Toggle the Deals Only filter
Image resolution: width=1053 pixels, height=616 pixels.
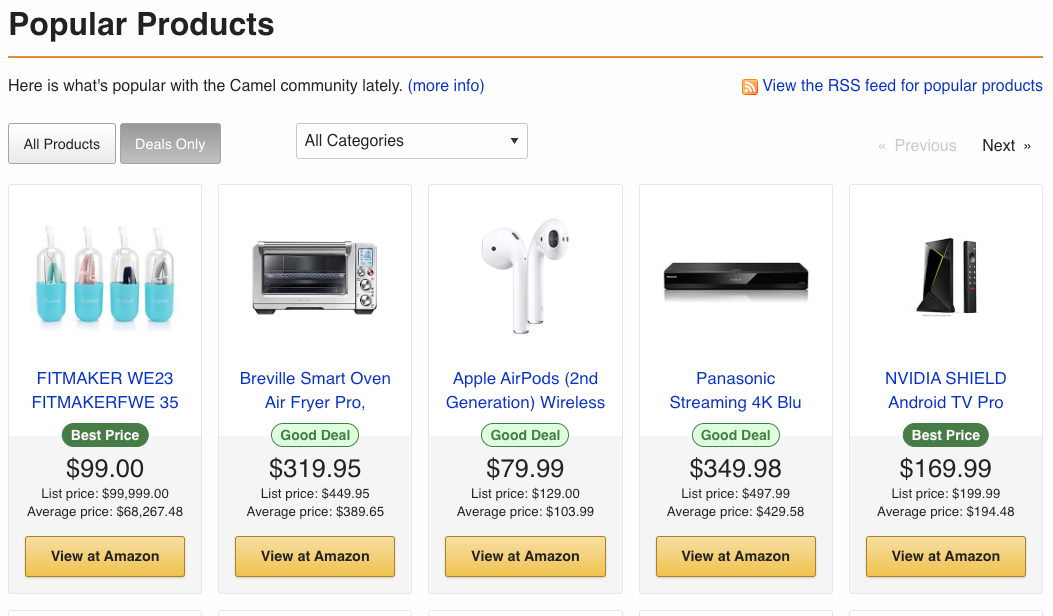pyautogui.click(x=170, y=144)
